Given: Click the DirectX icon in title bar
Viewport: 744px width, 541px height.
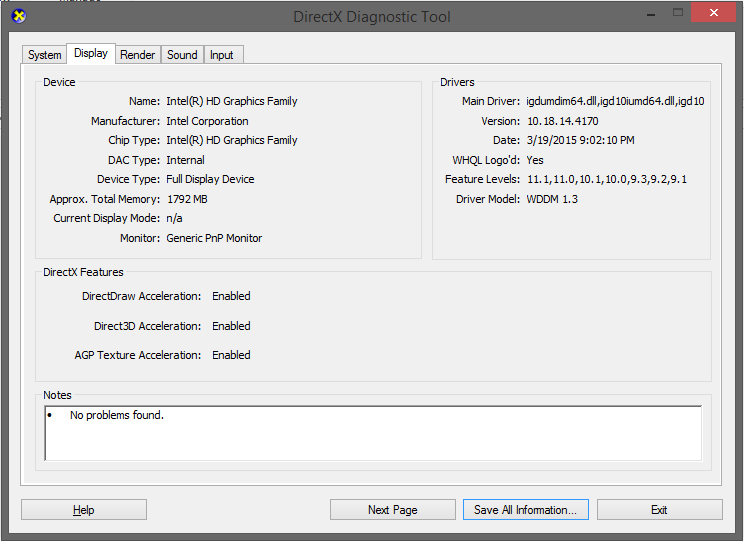Looking at the screenshot, I should tap(17, 16).
